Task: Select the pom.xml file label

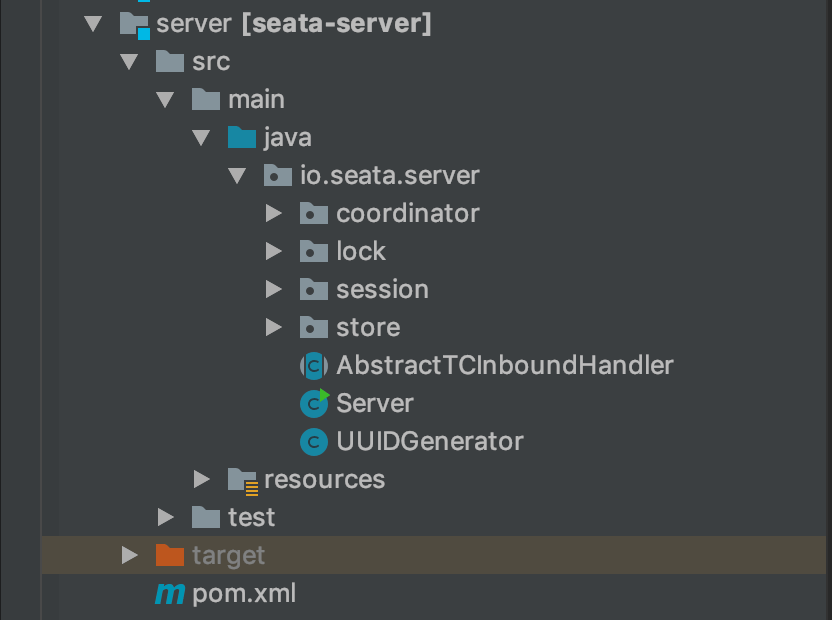Action: coord(244,593)
